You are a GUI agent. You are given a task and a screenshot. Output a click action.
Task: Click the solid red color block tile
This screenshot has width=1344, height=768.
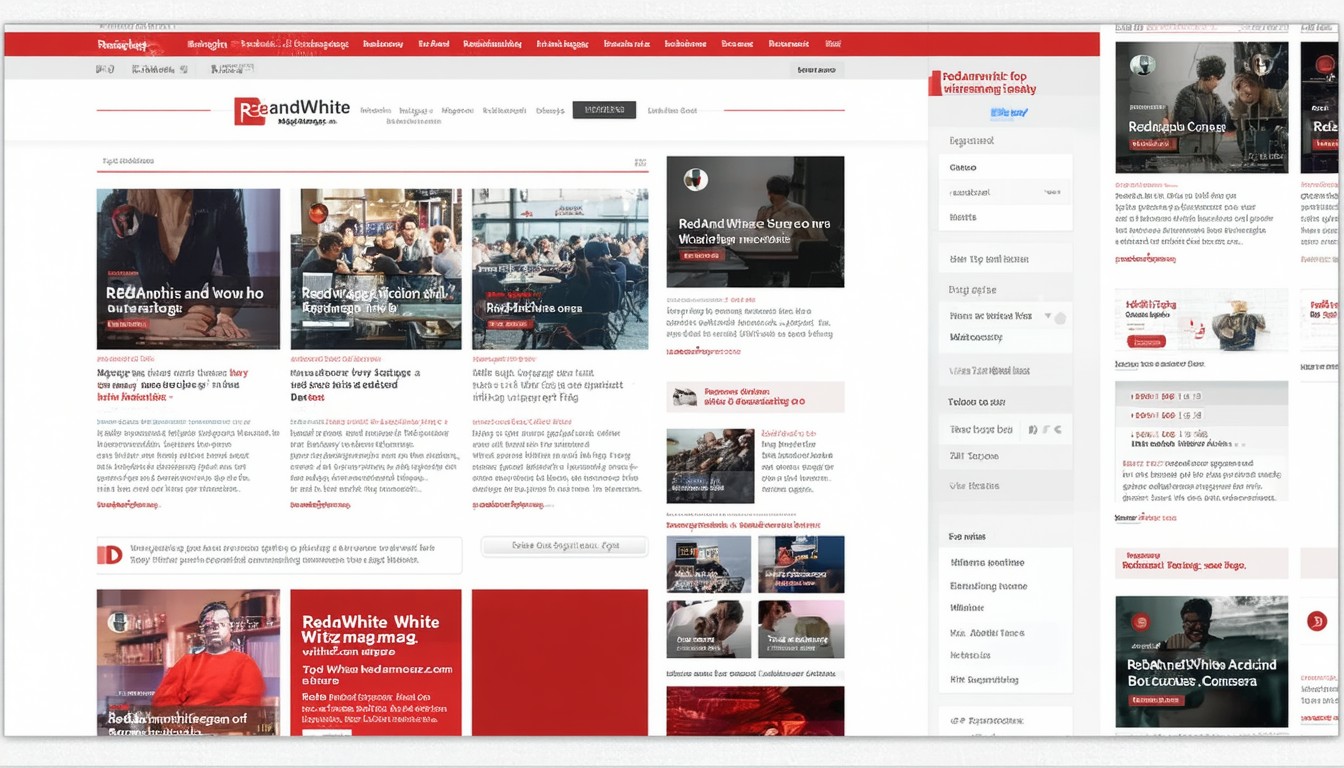559,662
